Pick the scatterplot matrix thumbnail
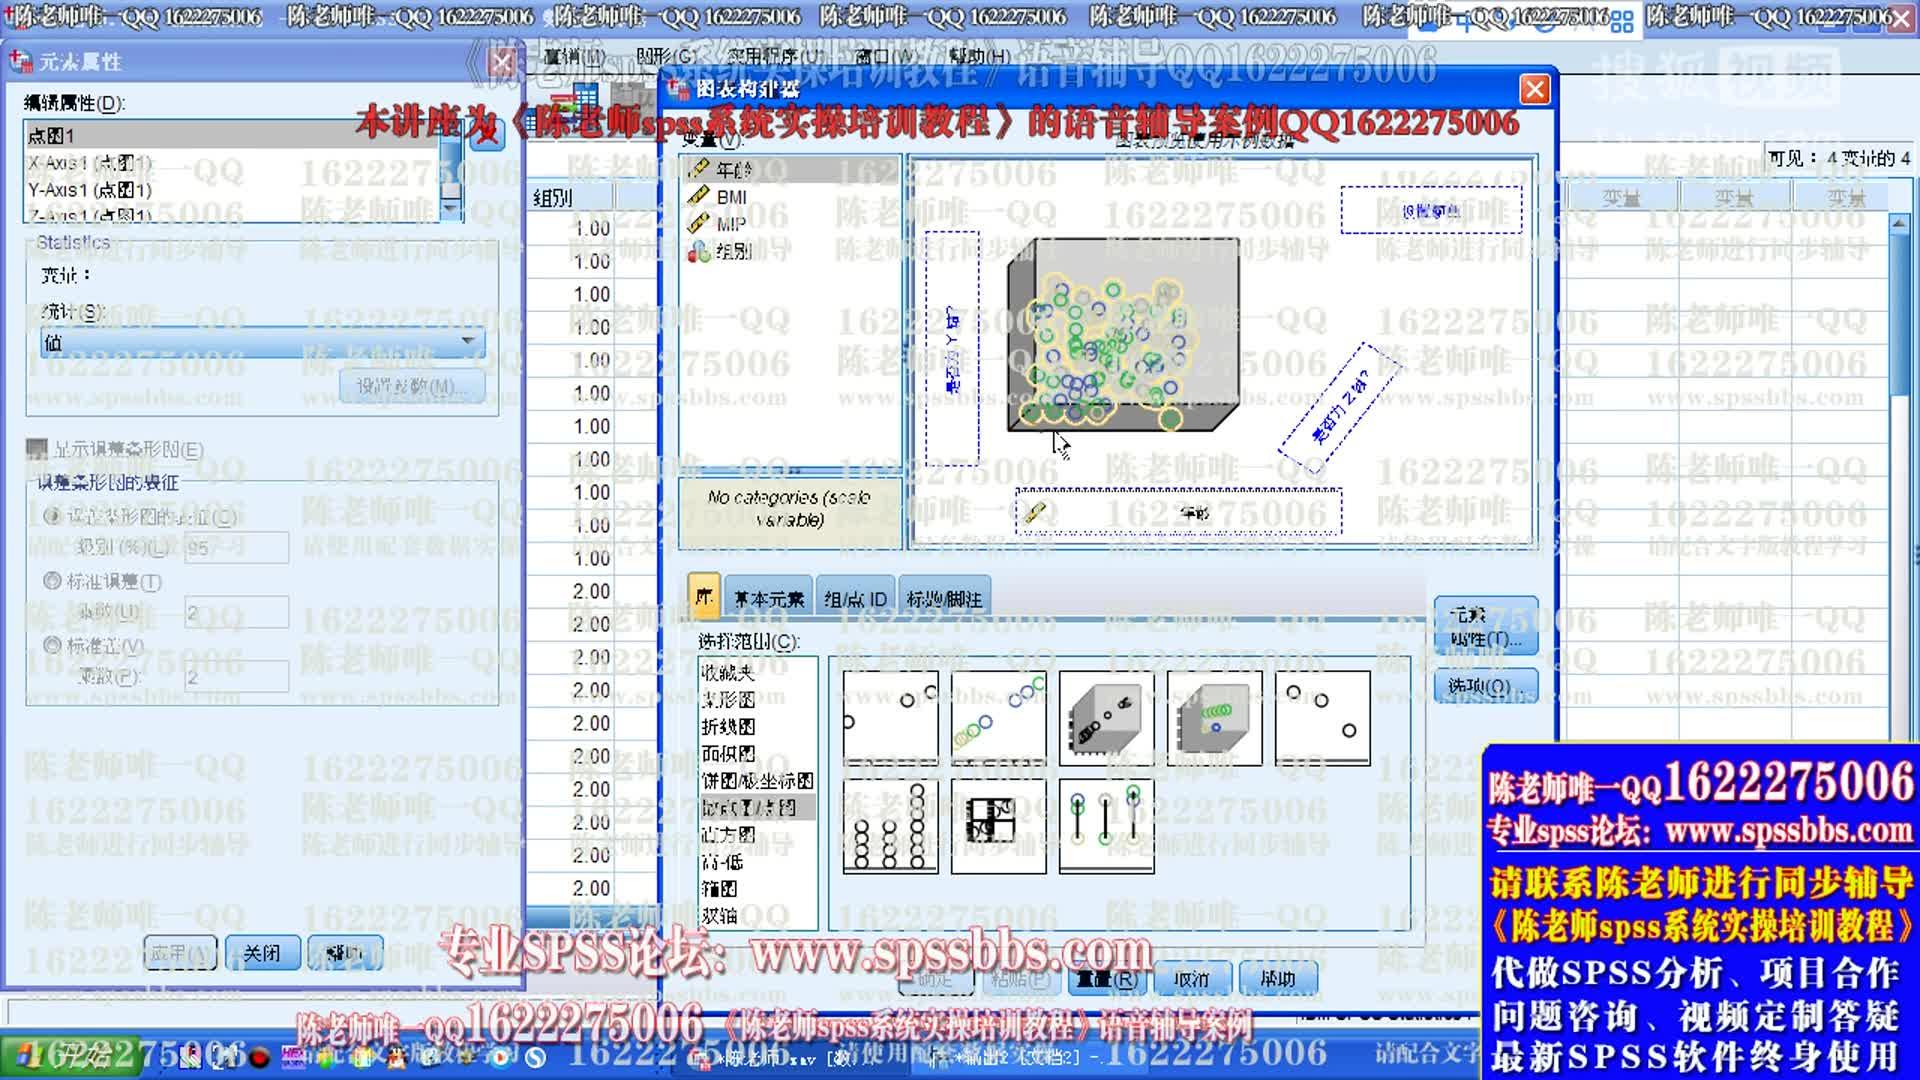The height and width of the screenshot is (1080, 1920). coord(998,828)
